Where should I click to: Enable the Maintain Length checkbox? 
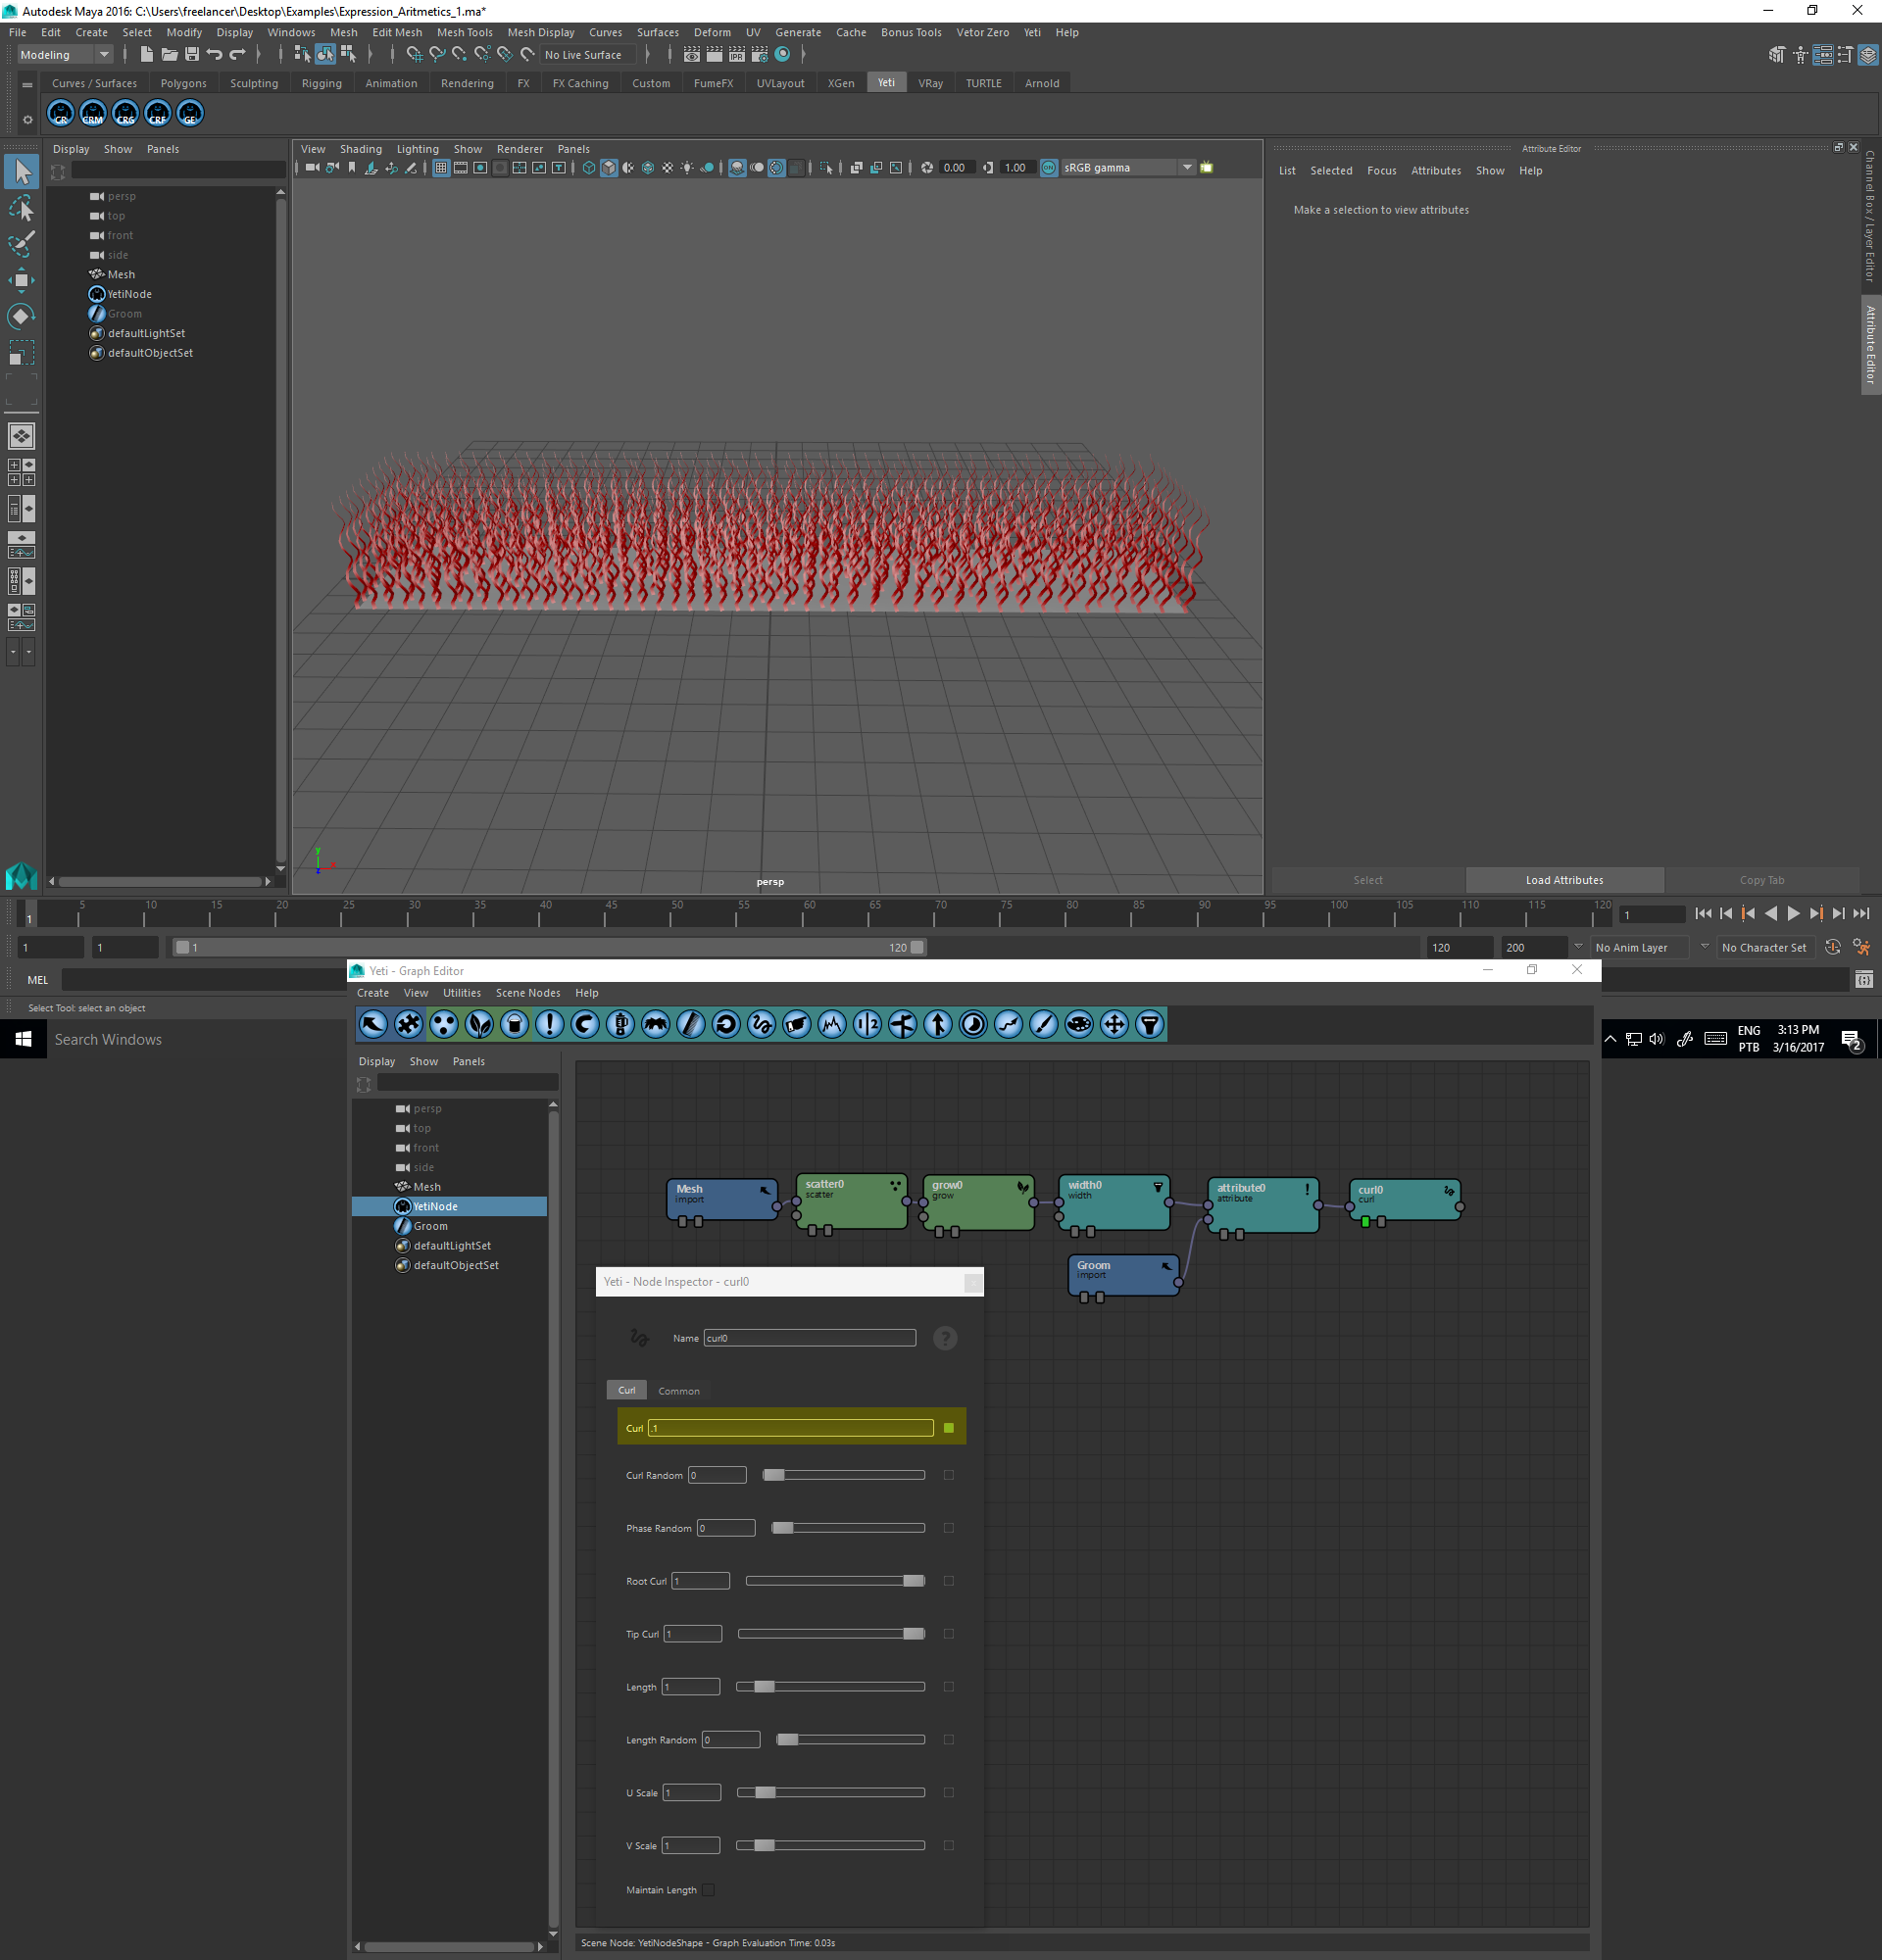click(x=708, y=1890)
